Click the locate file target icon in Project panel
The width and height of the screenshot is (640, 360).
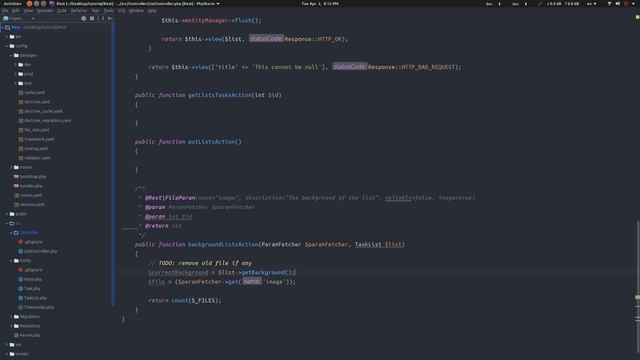click(x=84, y=18)
